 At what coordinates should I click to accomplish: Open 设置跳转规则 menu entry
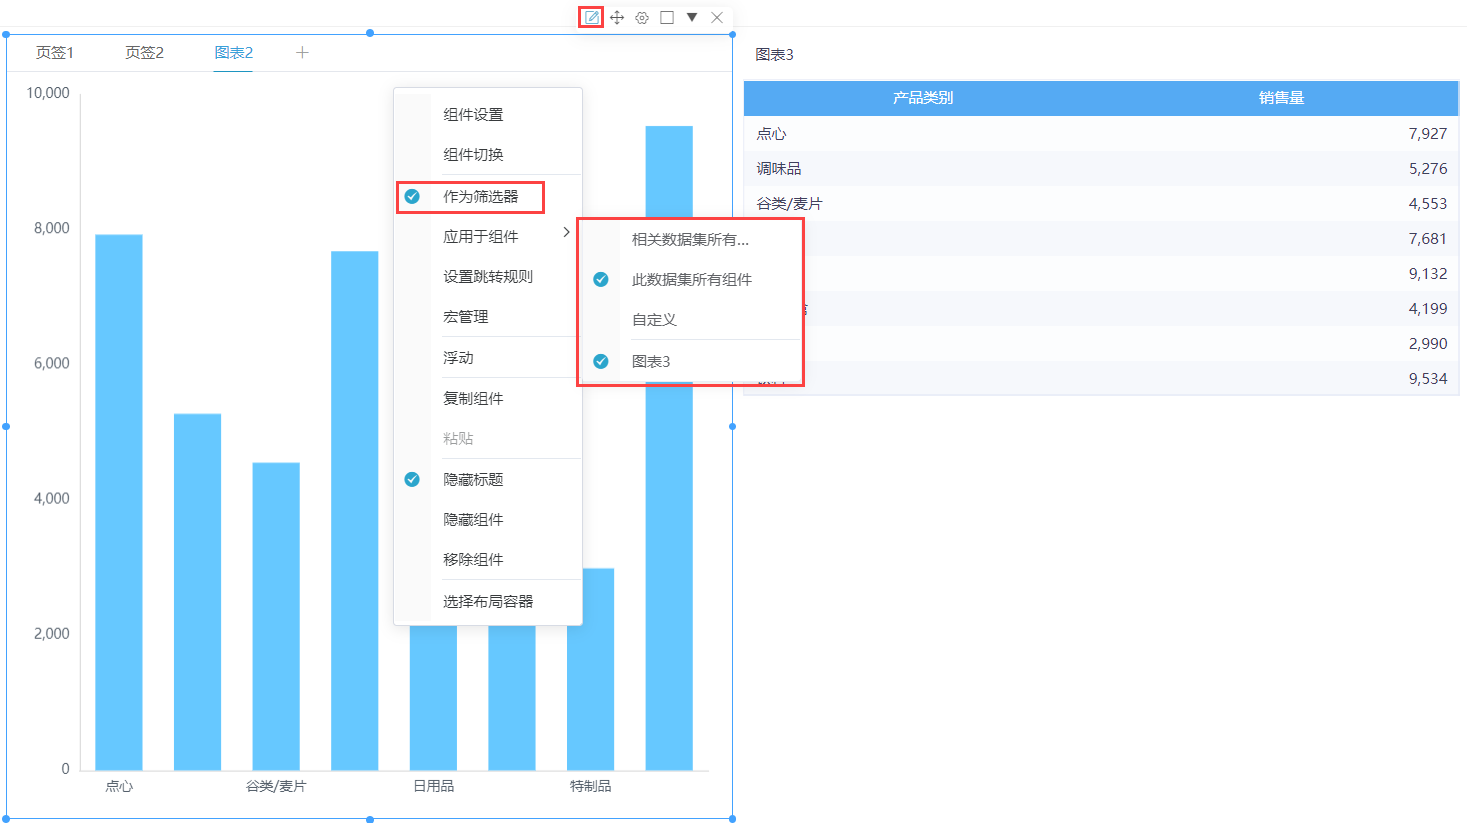click(x=488, y=277)
